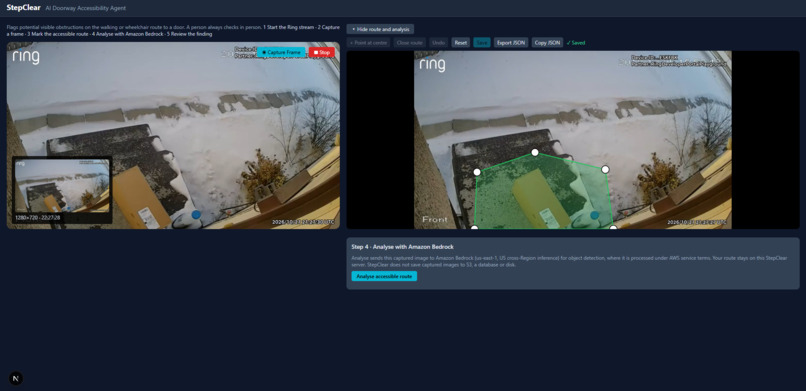Image resolution: width=806 pixels, height=391 pixels.
Task: Select the topmost vertex handle of the route polygon
Action: pos(535,153)
